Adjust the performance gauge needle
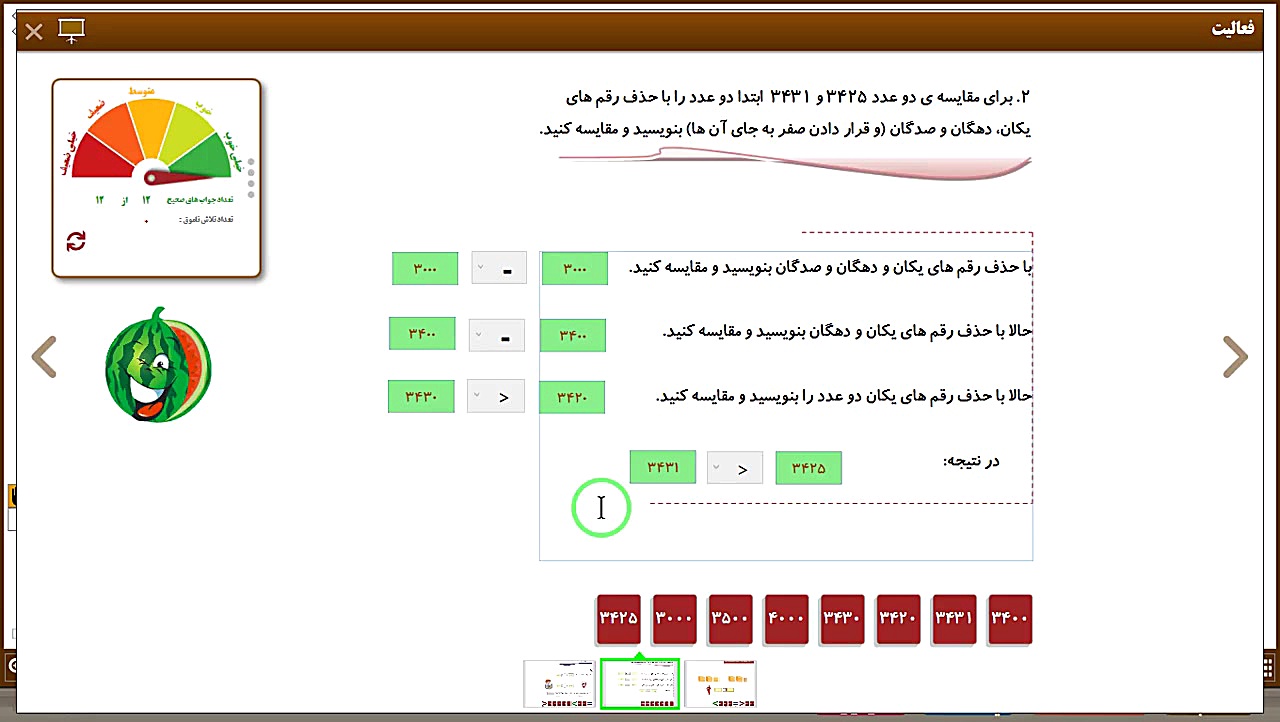This screenshot has width=1280, height=722. [x=150, y=178]
